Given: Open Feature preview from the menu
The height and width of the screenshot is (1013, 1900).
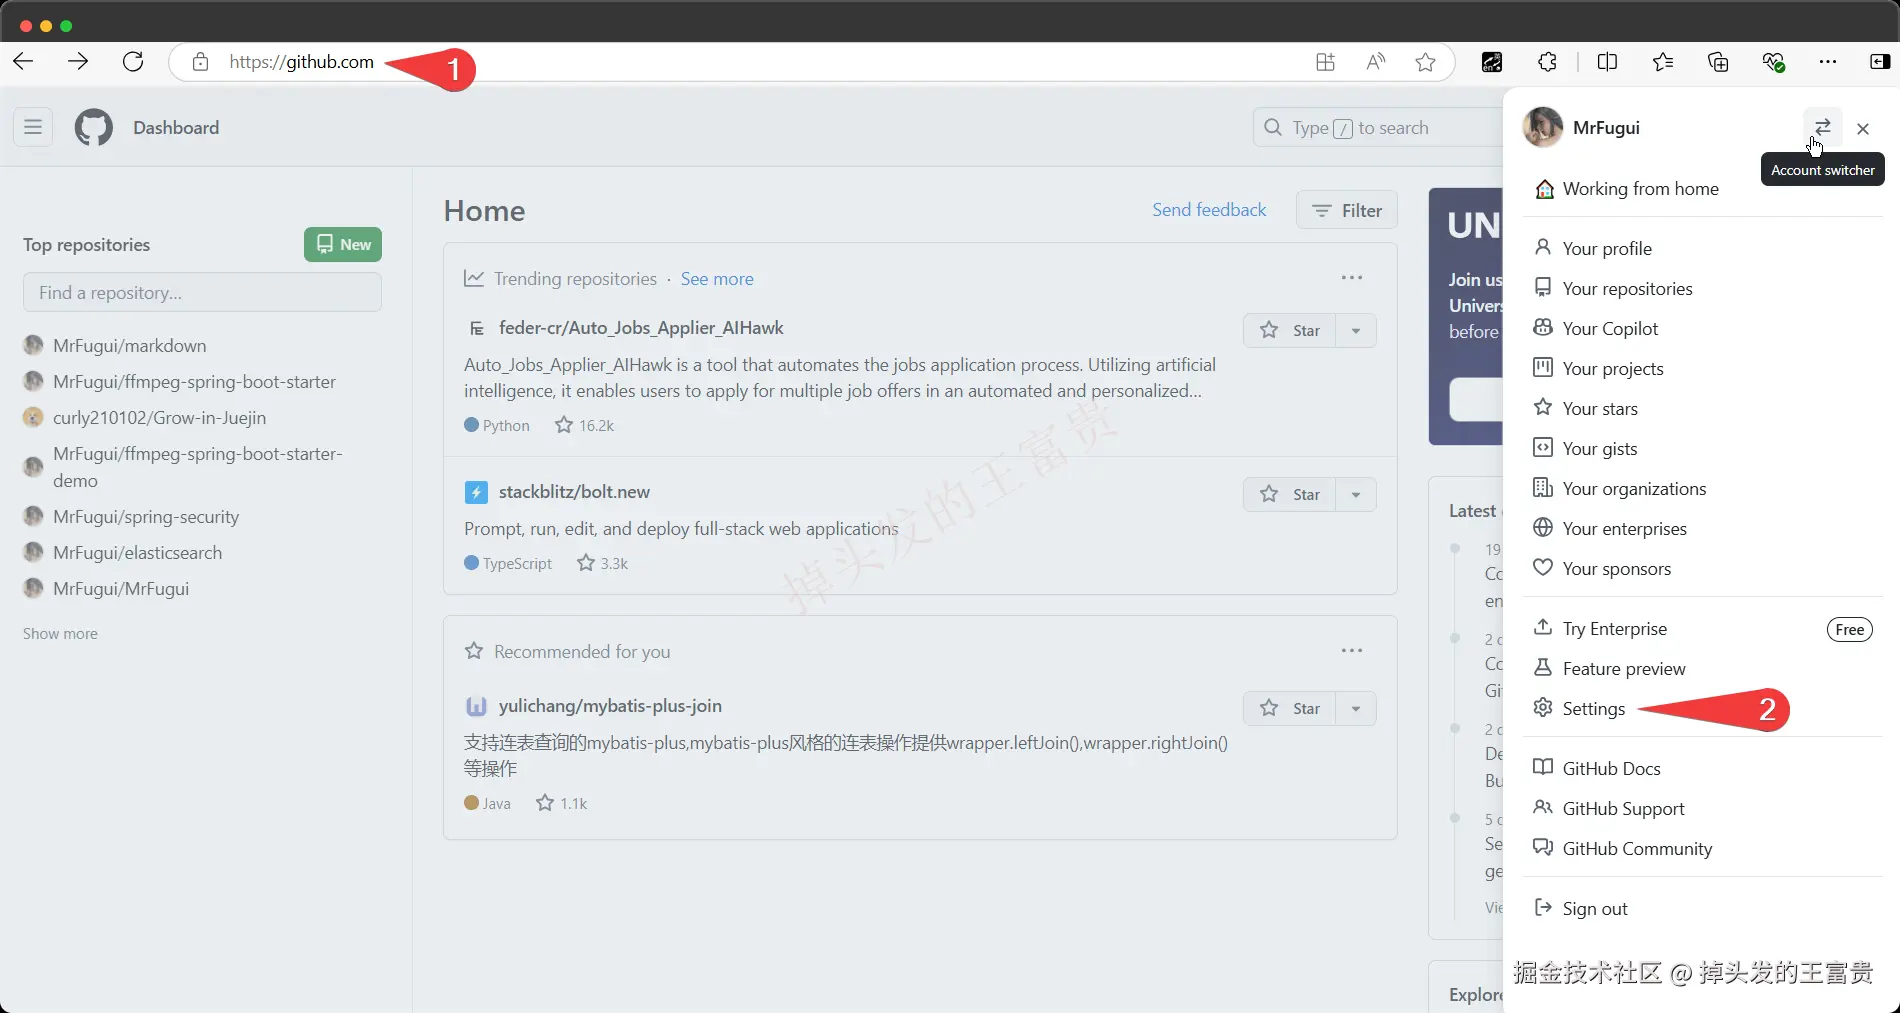Looking at the screenshot, I should tap(1702, 668).
